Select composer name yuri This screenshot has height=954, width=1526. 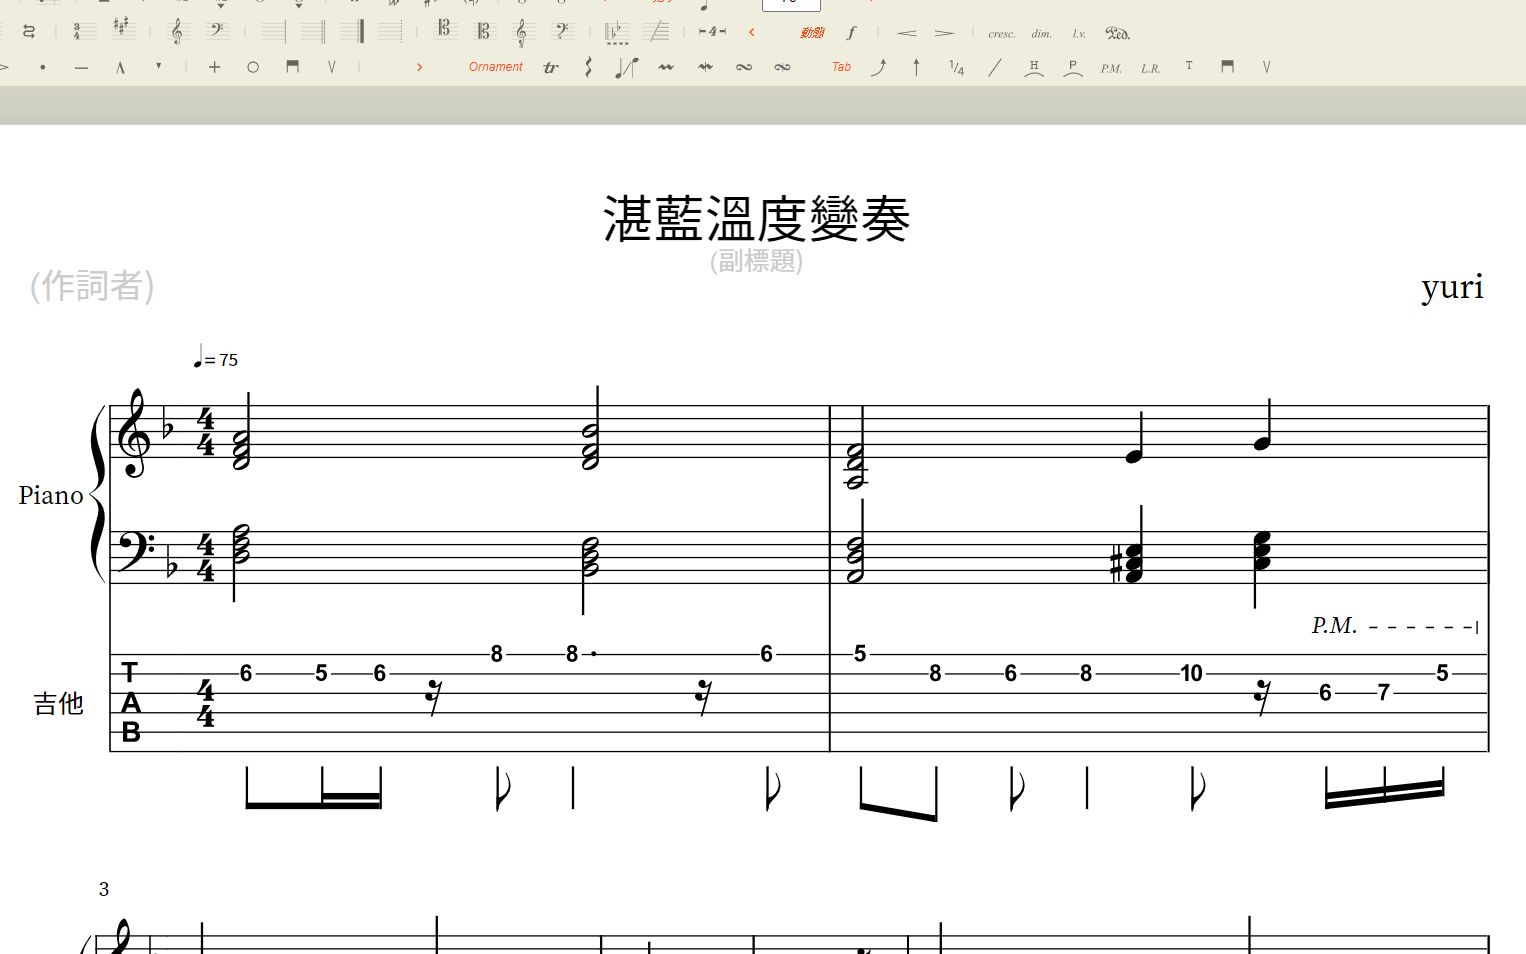click(x=1452, y=287)
